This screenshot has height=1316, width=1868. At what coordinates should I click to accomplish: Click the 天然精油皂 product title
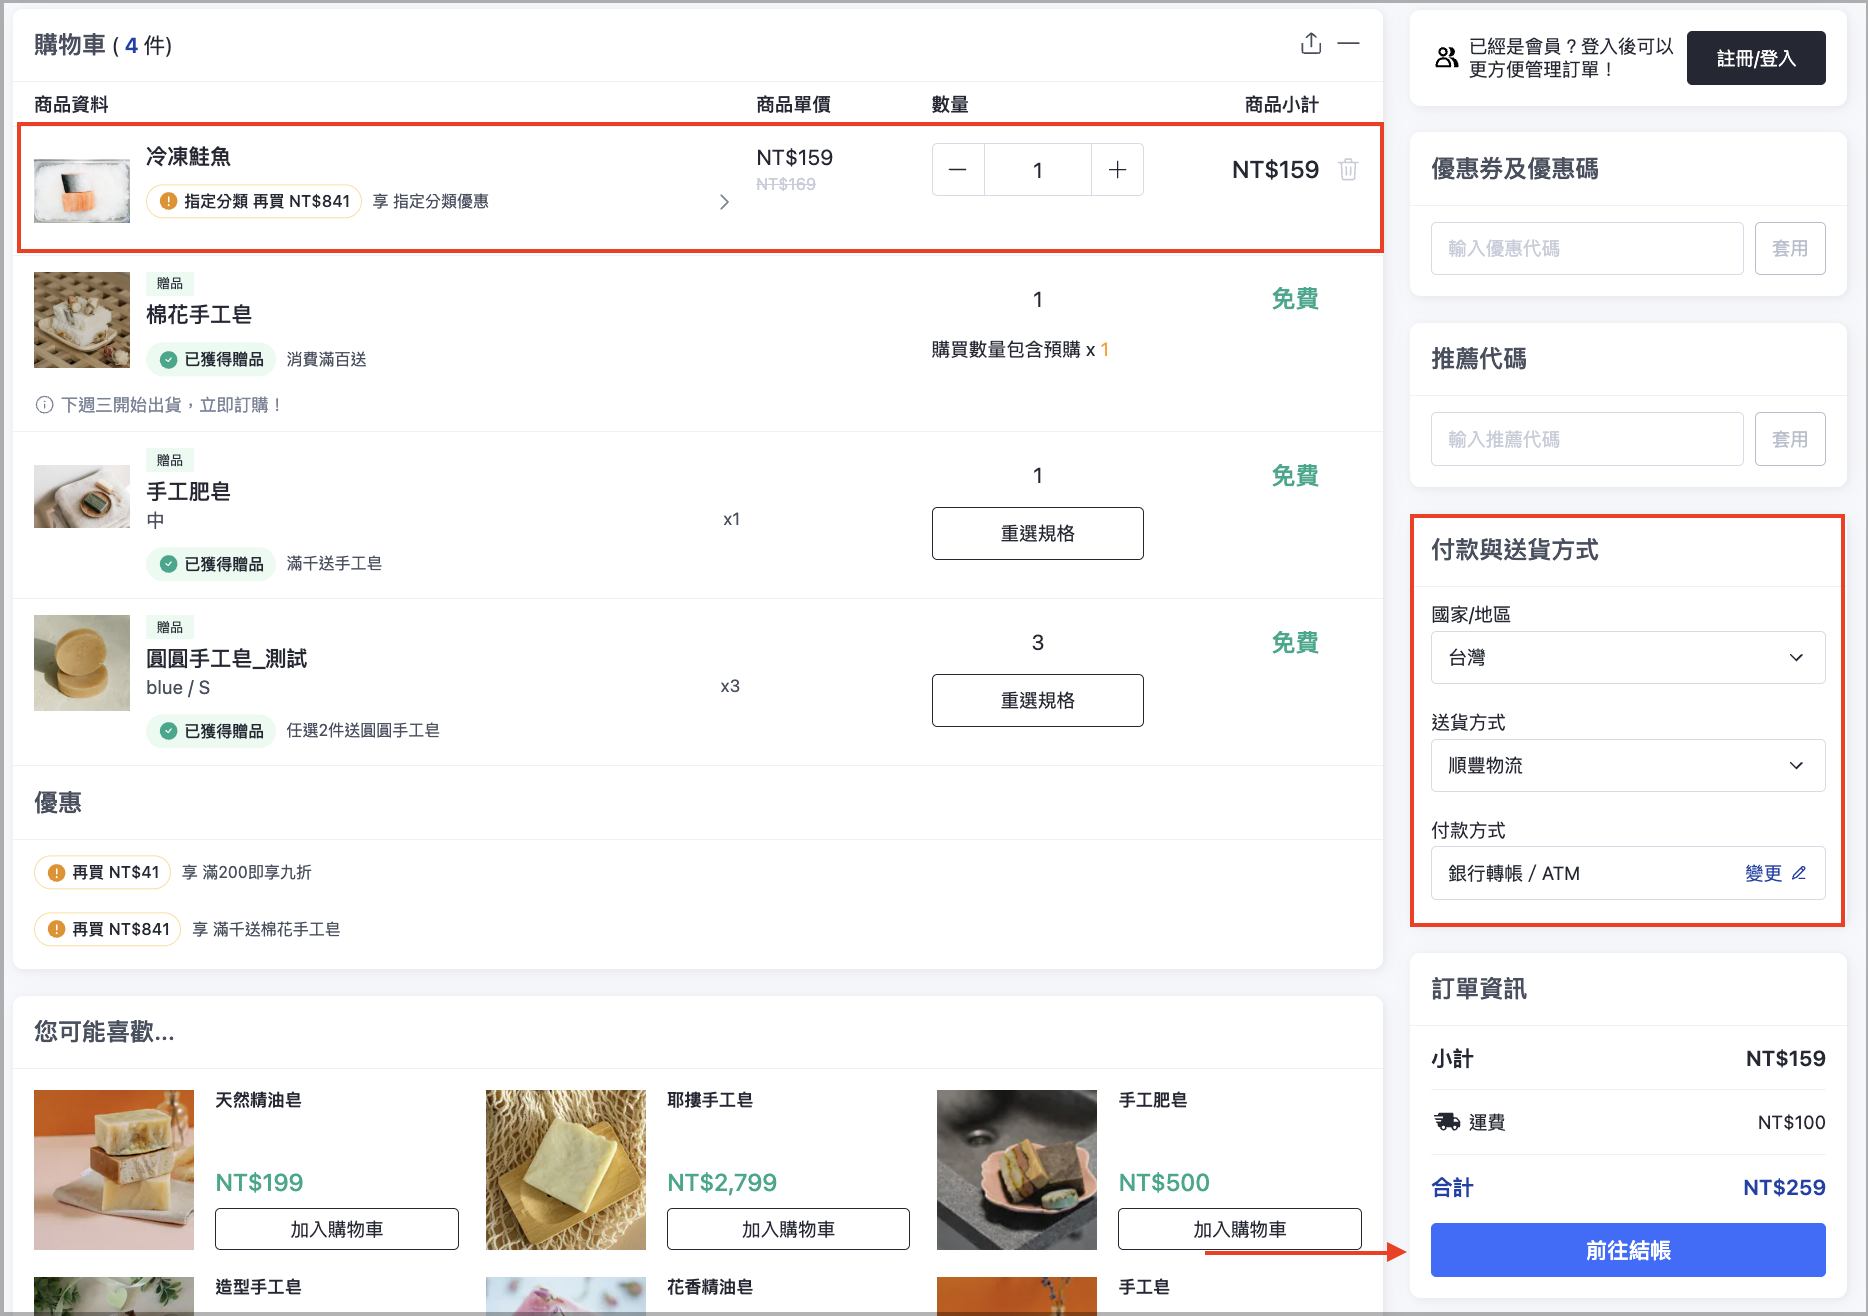coord(258,1100)
